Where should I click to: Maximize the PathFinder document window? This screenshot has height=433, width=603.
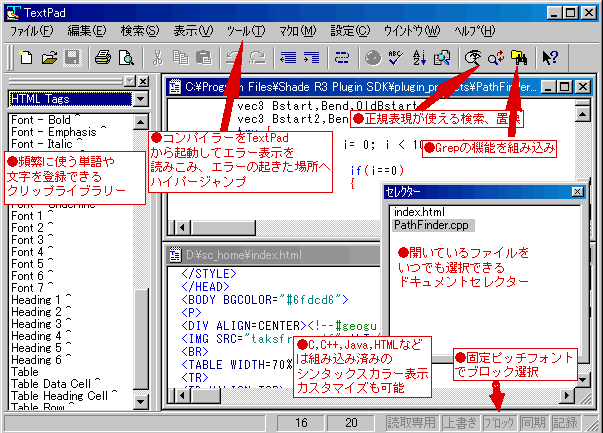pyautogui.click(x=565, y=87)
